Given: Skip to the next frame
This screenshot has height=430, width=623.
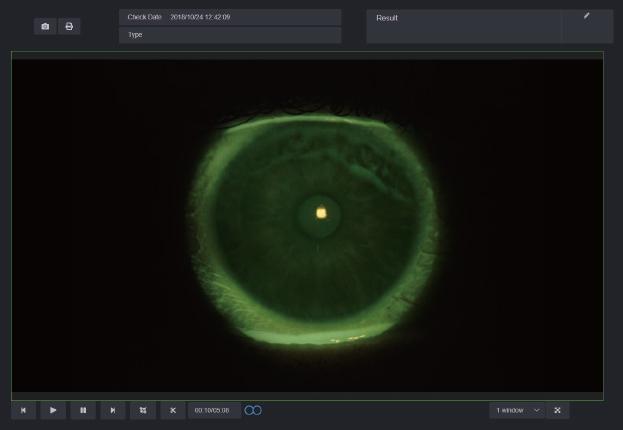Looking at the screenshot, I should click(113, 410).
